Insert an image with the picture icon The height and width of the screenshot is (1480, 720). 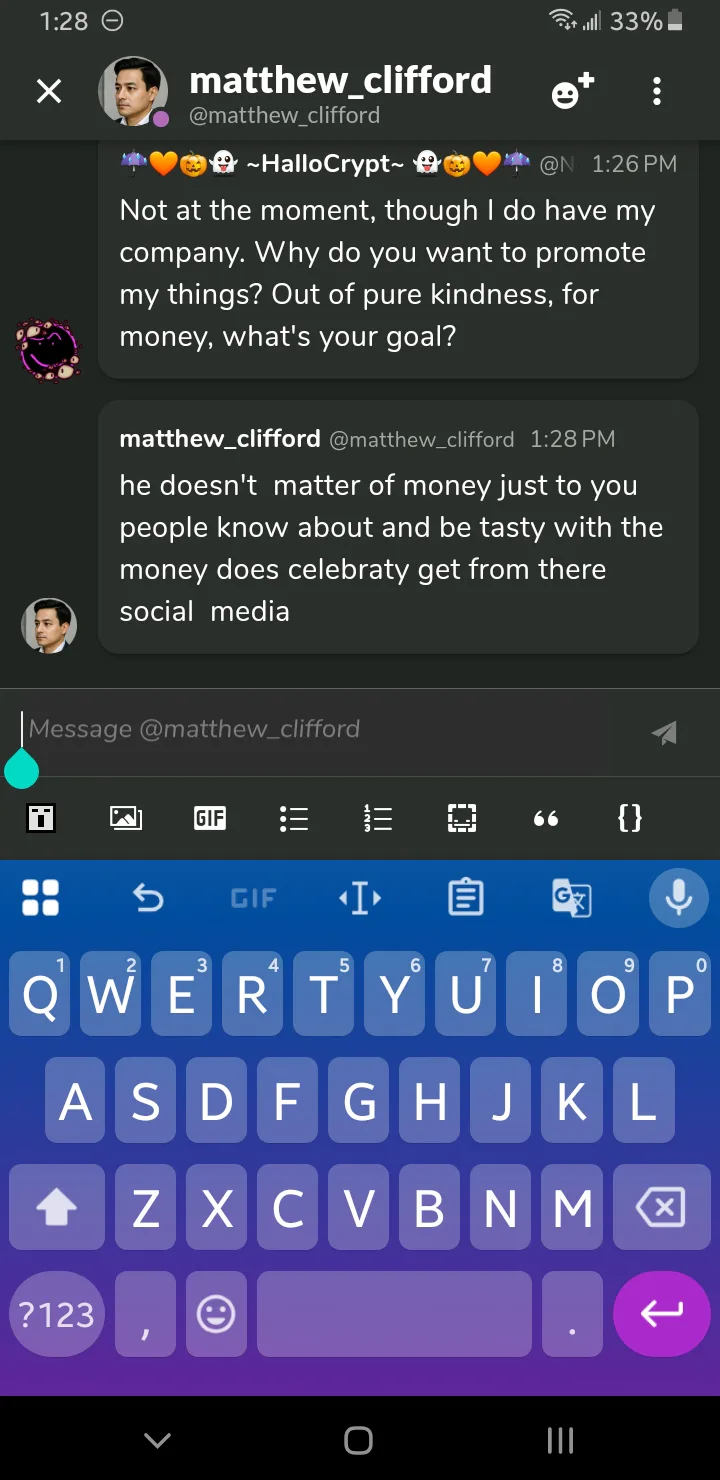pyautogui.click(x=126, y=818)
